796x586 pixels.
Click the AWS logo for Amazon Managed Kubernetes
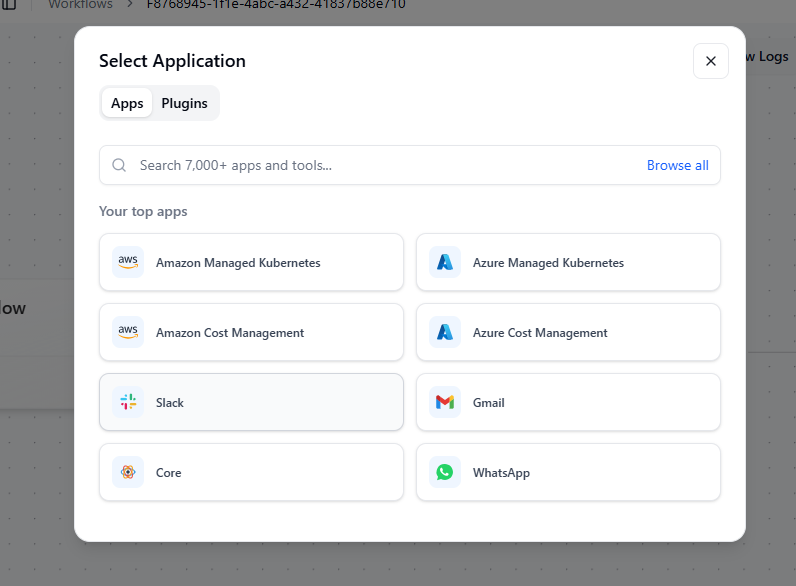(x=128, y=262)
